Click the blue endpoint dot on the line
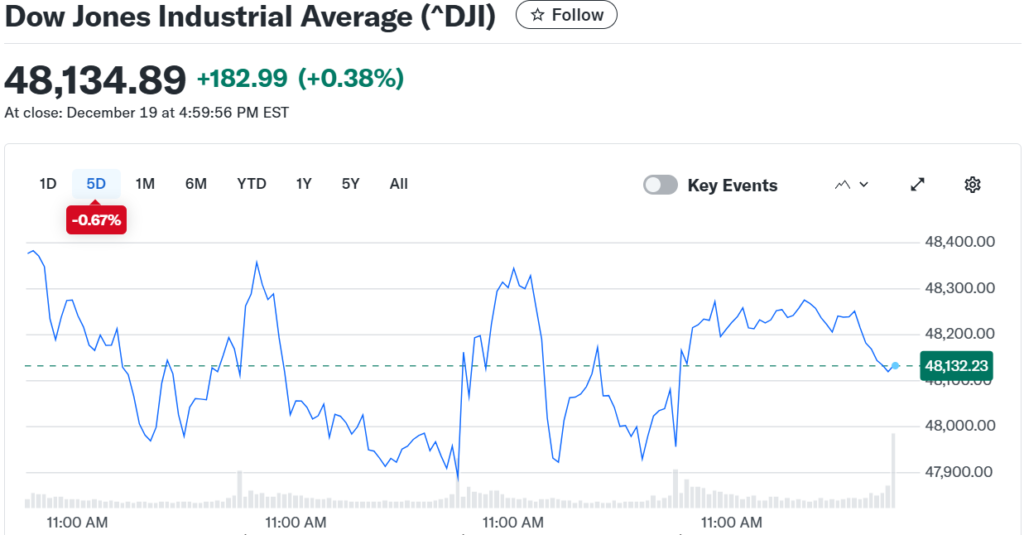The height and width of the screenshot is (535, 1024). [x=896, y=366]
